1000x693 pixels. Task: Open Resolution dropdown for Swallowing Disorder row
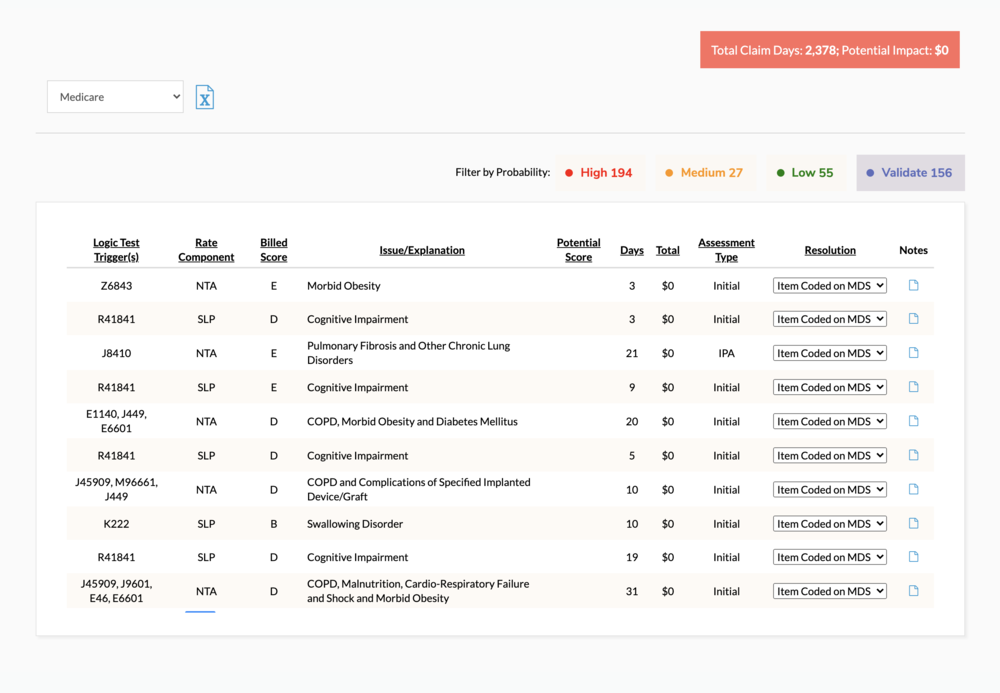pyautogui.click(x=830, y=523)
